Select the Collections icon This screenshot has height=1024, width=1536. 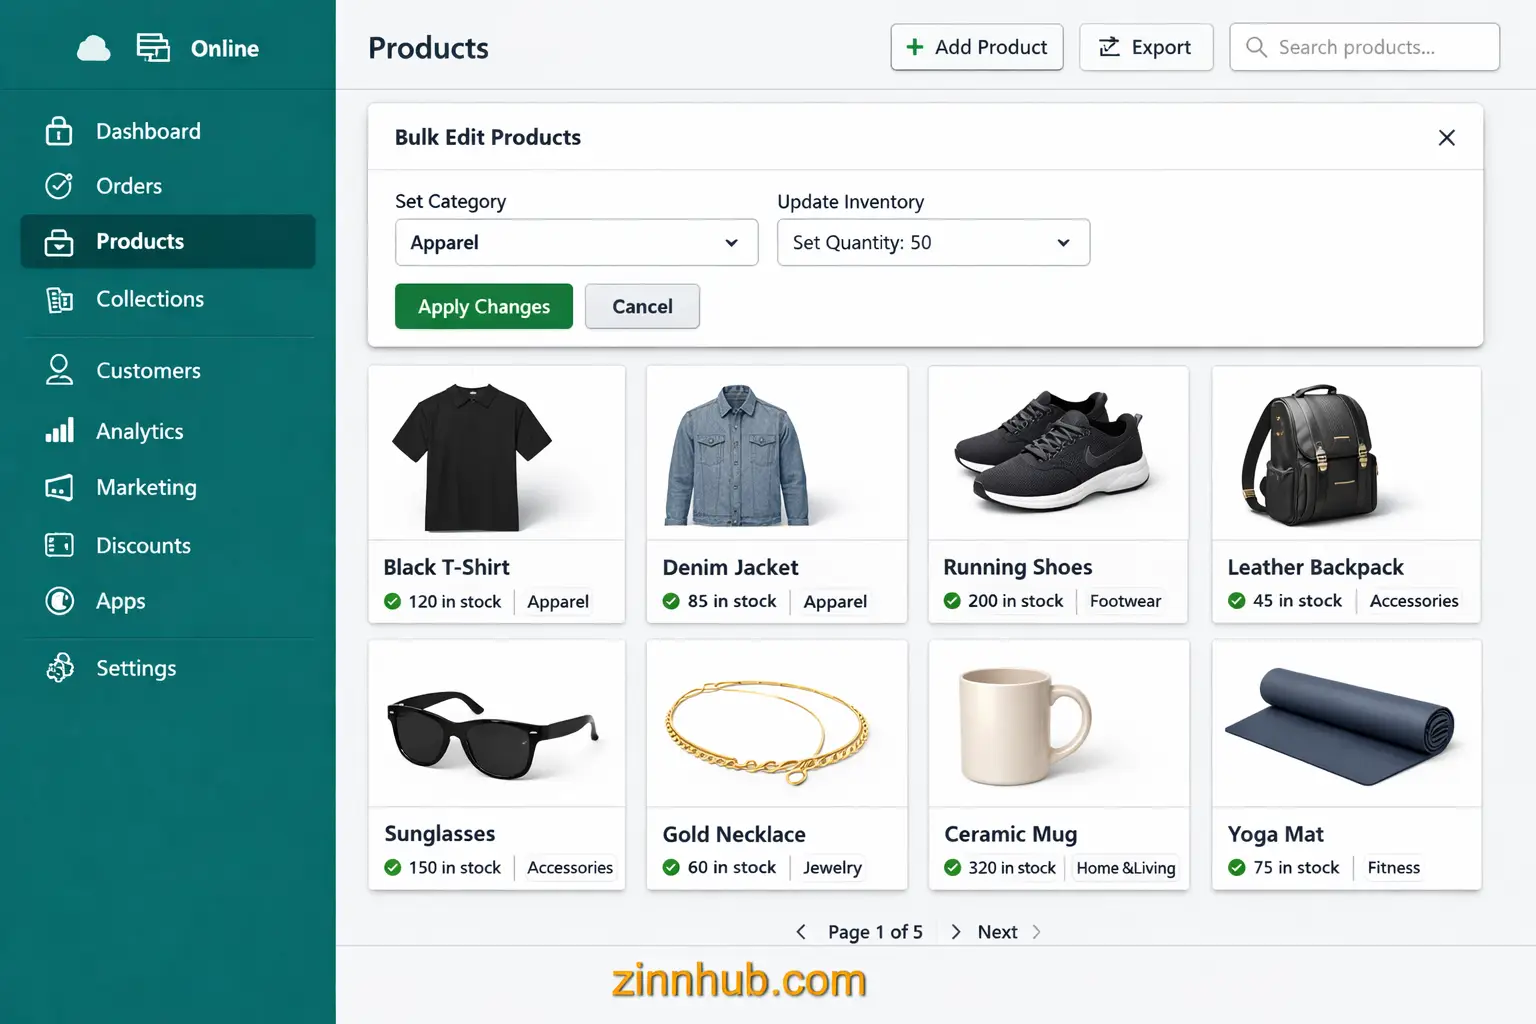tap(59, 299)
